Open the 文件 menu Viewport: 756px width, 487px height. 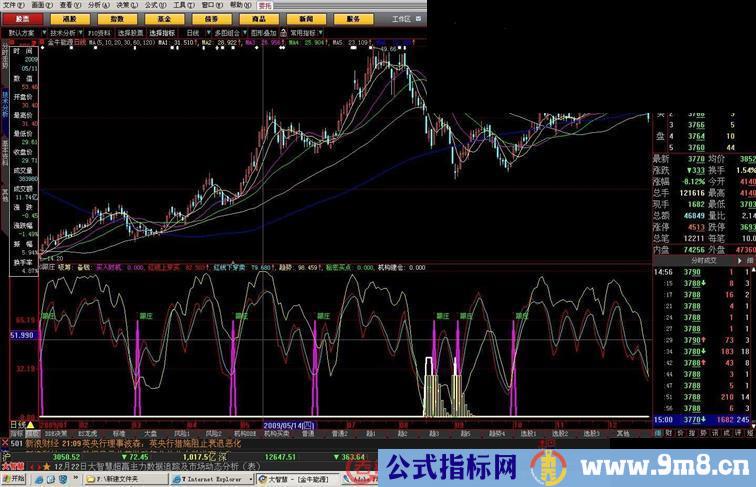coord(11,4)
